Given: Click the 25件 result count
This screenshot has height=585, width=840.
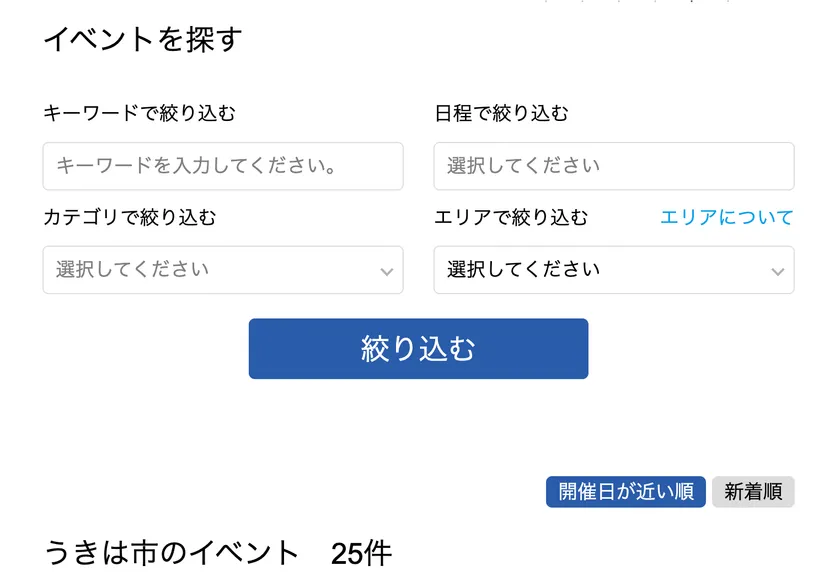Looking at the screenshot, I should click(361, 553).
